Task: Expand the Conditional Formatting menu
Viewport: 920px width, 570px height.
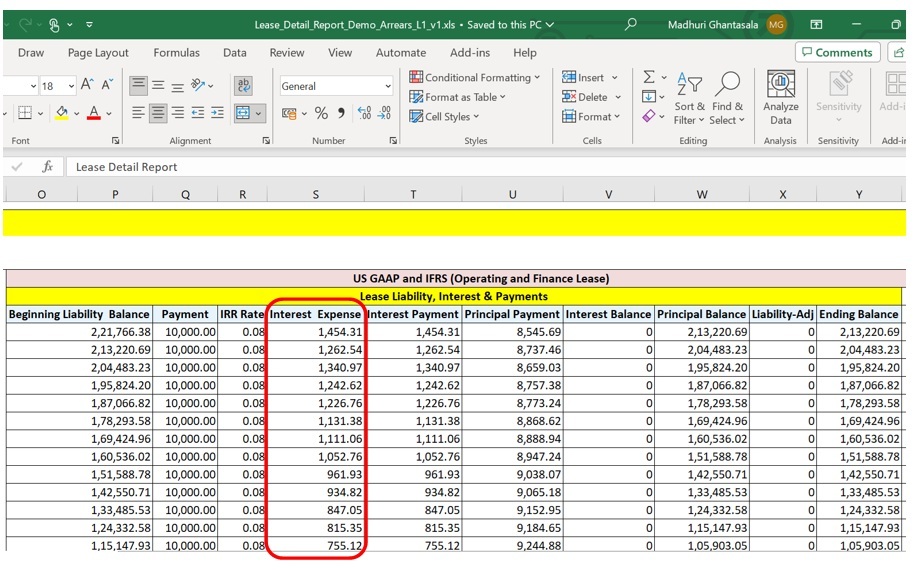Action: 475,78
